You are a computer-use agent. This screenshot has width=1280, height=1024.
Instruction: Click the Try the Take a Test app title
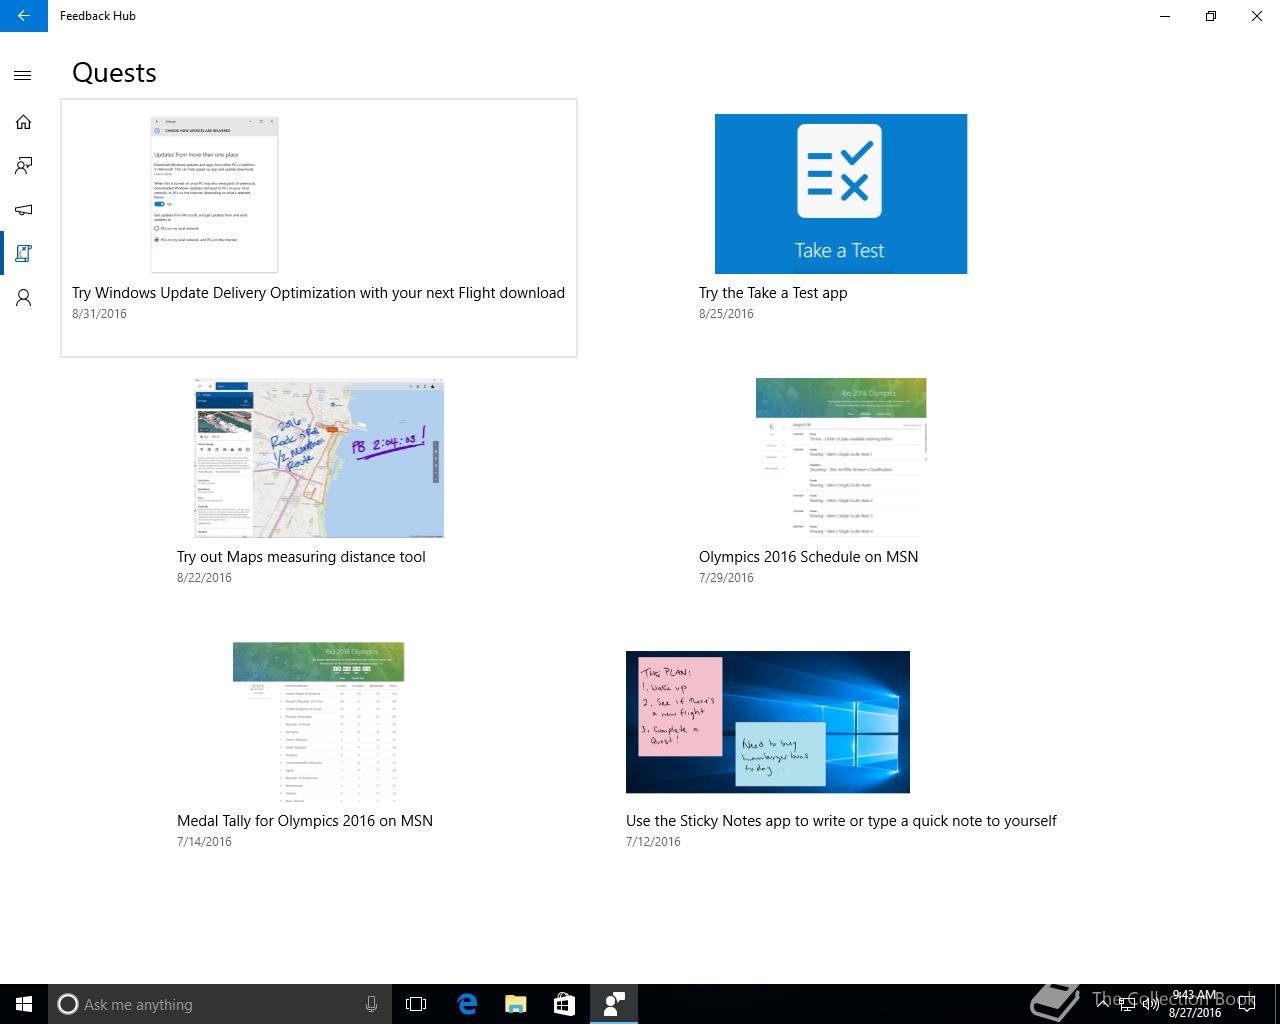coord(773,293)
